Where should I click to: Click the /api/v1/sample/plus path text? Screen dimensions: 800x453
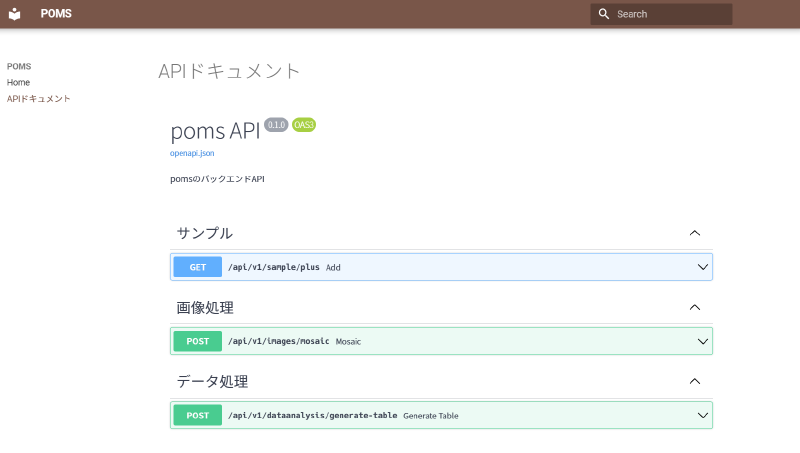[x=273, y=267]
